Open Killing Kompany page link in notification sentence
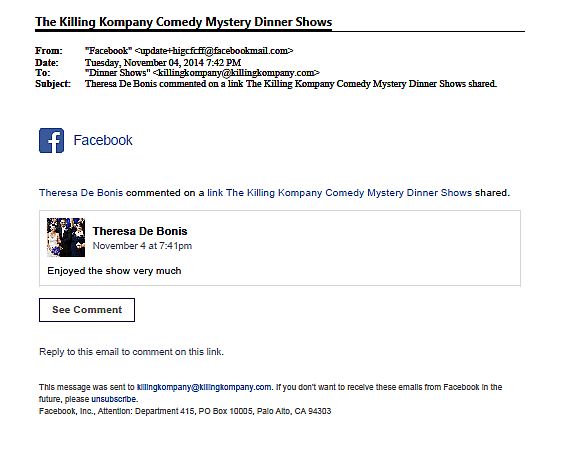Screen dimensions: 566x463 (x=349, y=193)
